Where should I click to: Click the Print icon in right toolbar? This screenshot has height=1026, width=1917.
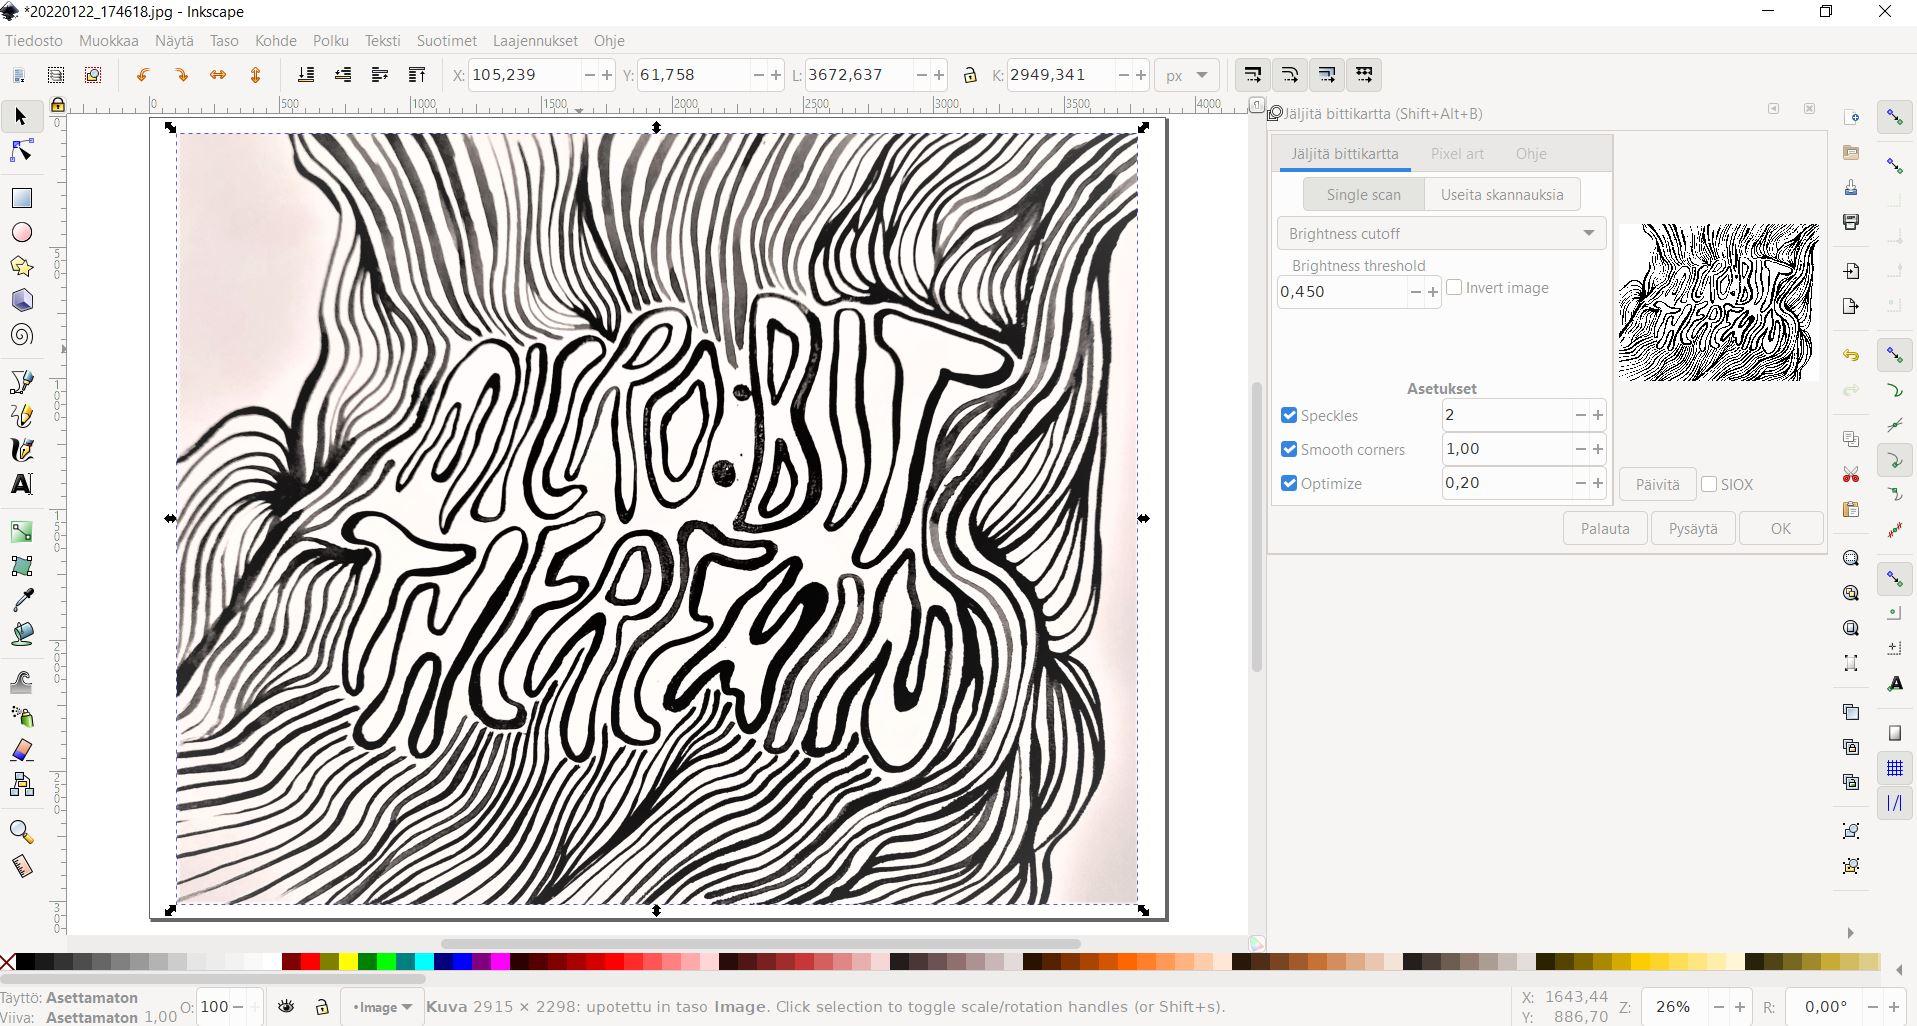(1851, 222)
